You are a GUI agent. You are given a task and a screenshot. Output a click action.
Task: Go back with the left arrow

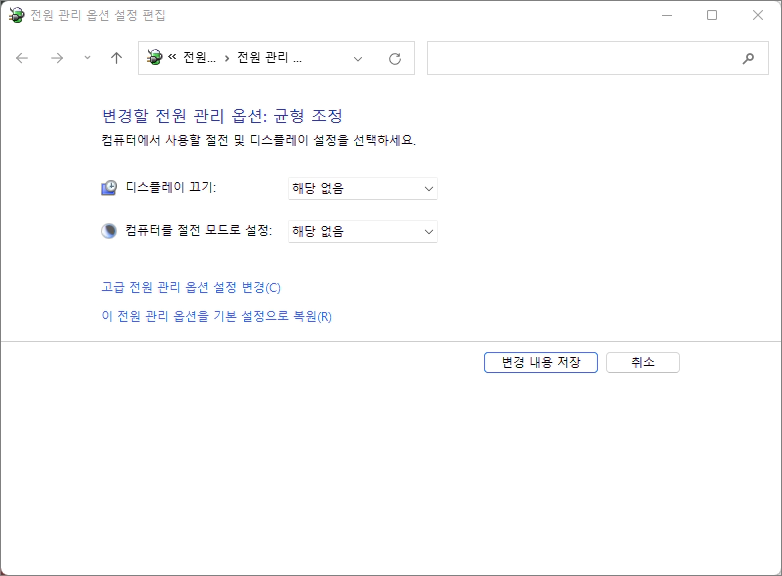pyautogui.click(x=22, y=58)
